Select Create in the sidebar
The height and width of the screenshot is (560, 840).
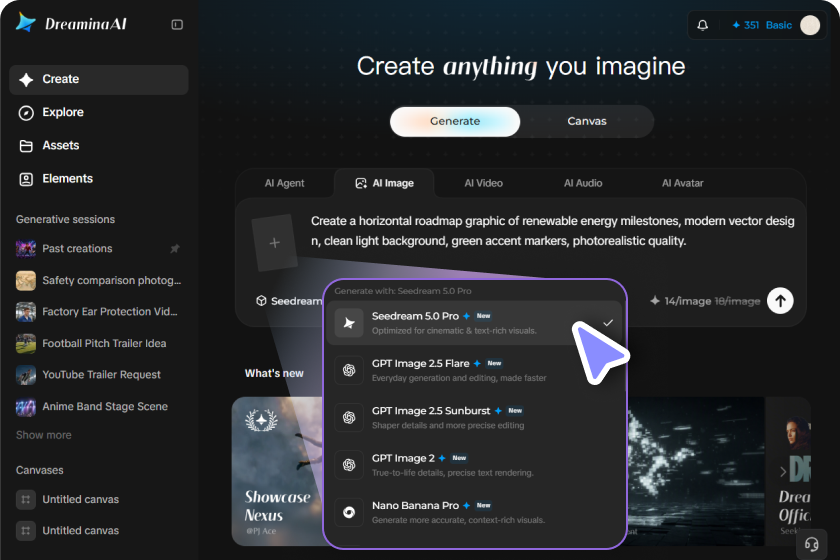99,79
